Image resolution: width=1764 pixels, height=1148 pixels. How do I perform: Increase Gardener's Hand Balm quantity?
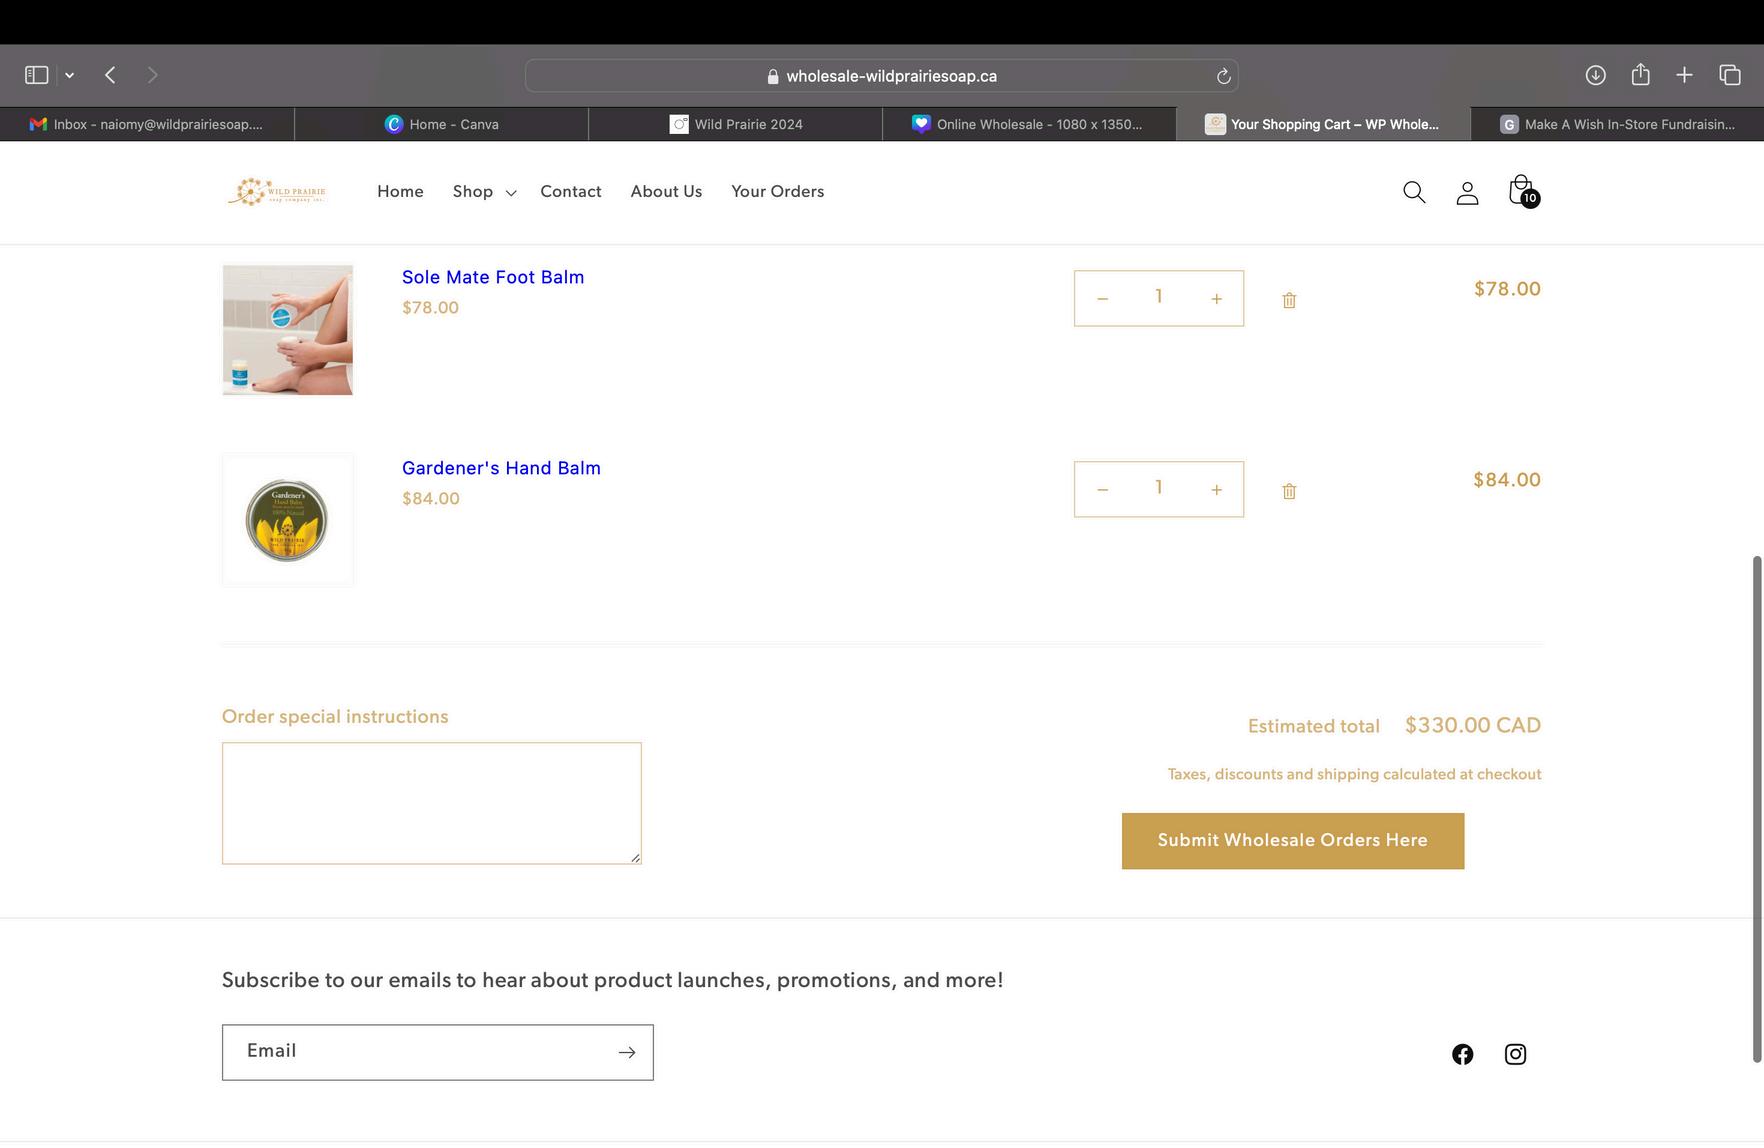(1216, 489)
